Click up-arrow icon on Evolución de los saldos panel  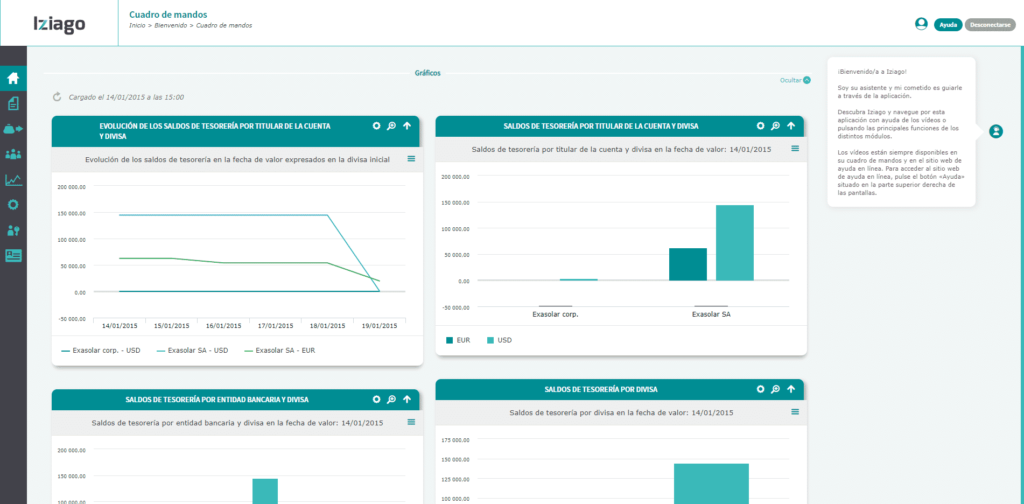pyautogui.click(x=407, y=126)
